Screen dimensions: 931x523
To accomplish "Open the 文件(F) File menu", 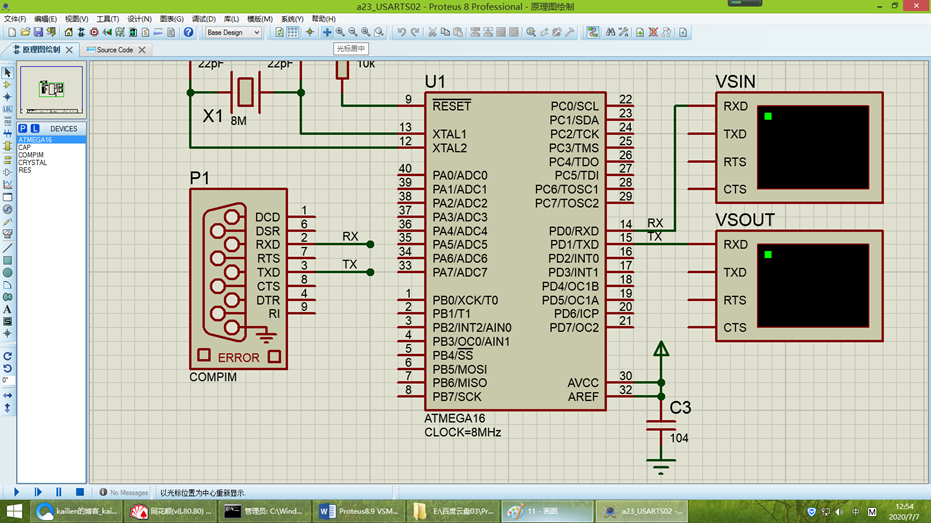I will 15,19.
